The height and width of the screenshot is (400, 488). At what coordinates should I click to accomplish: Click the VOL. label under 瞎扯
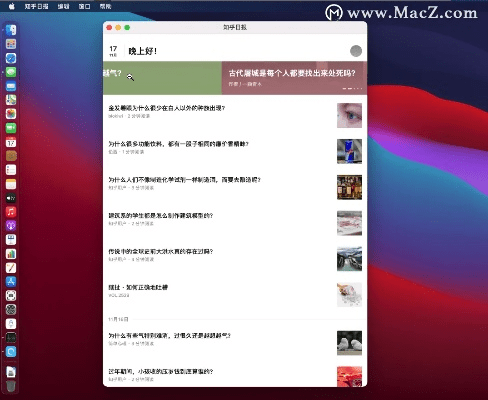pos(119,295)
